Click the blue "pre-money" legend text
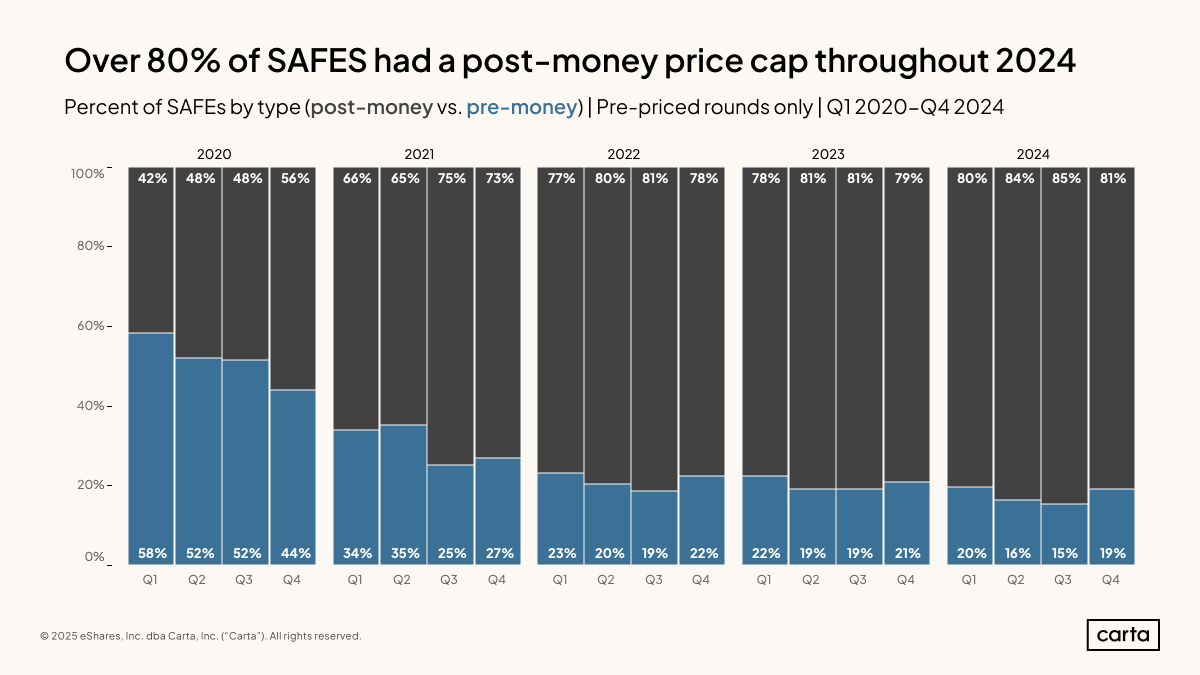Viewport: 1200px width, 675px height. click(x=522, y=107)
